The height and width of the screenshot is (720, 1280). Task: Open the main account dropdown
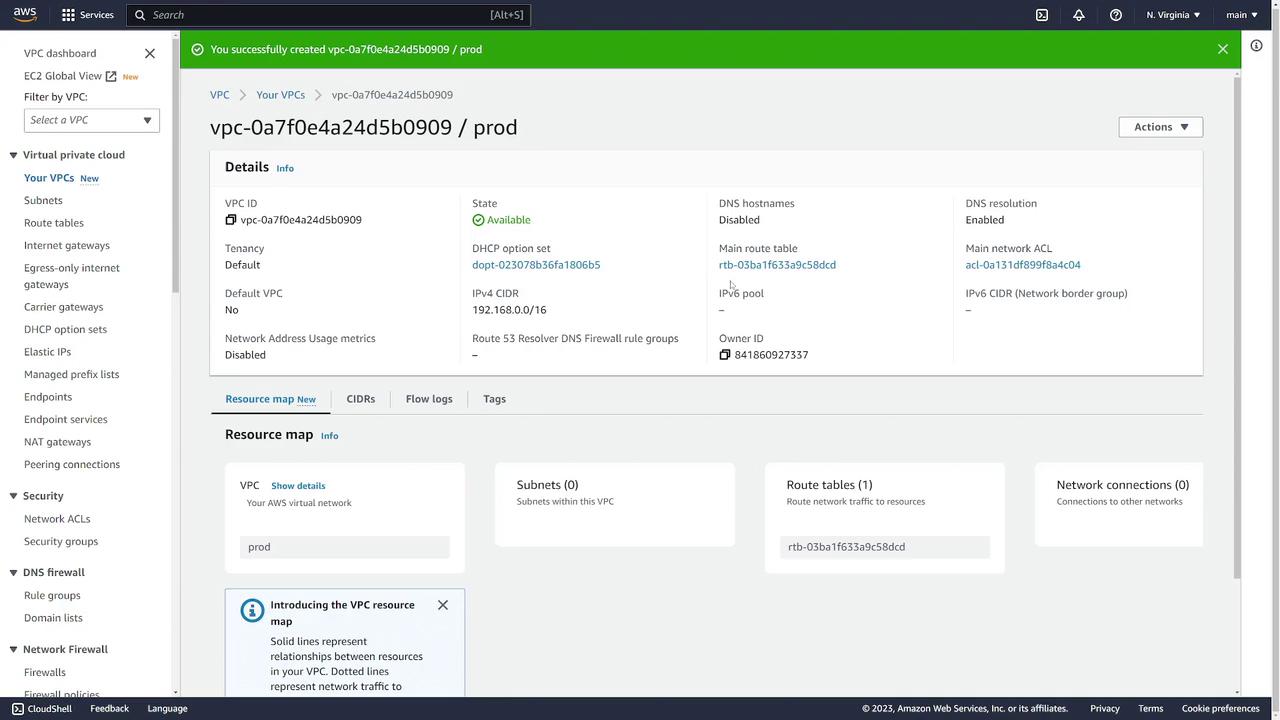[1242, 15]
